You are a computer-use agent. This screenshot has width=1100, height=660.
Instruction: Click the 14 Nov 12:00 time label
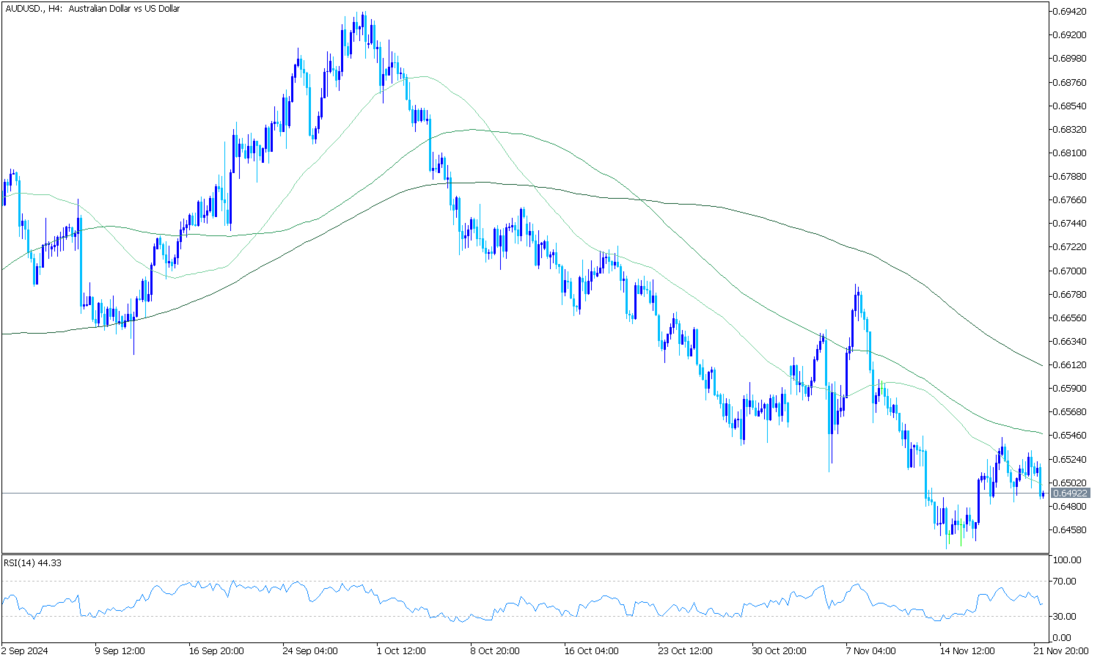pyautogui.click(x=967, y=651)
